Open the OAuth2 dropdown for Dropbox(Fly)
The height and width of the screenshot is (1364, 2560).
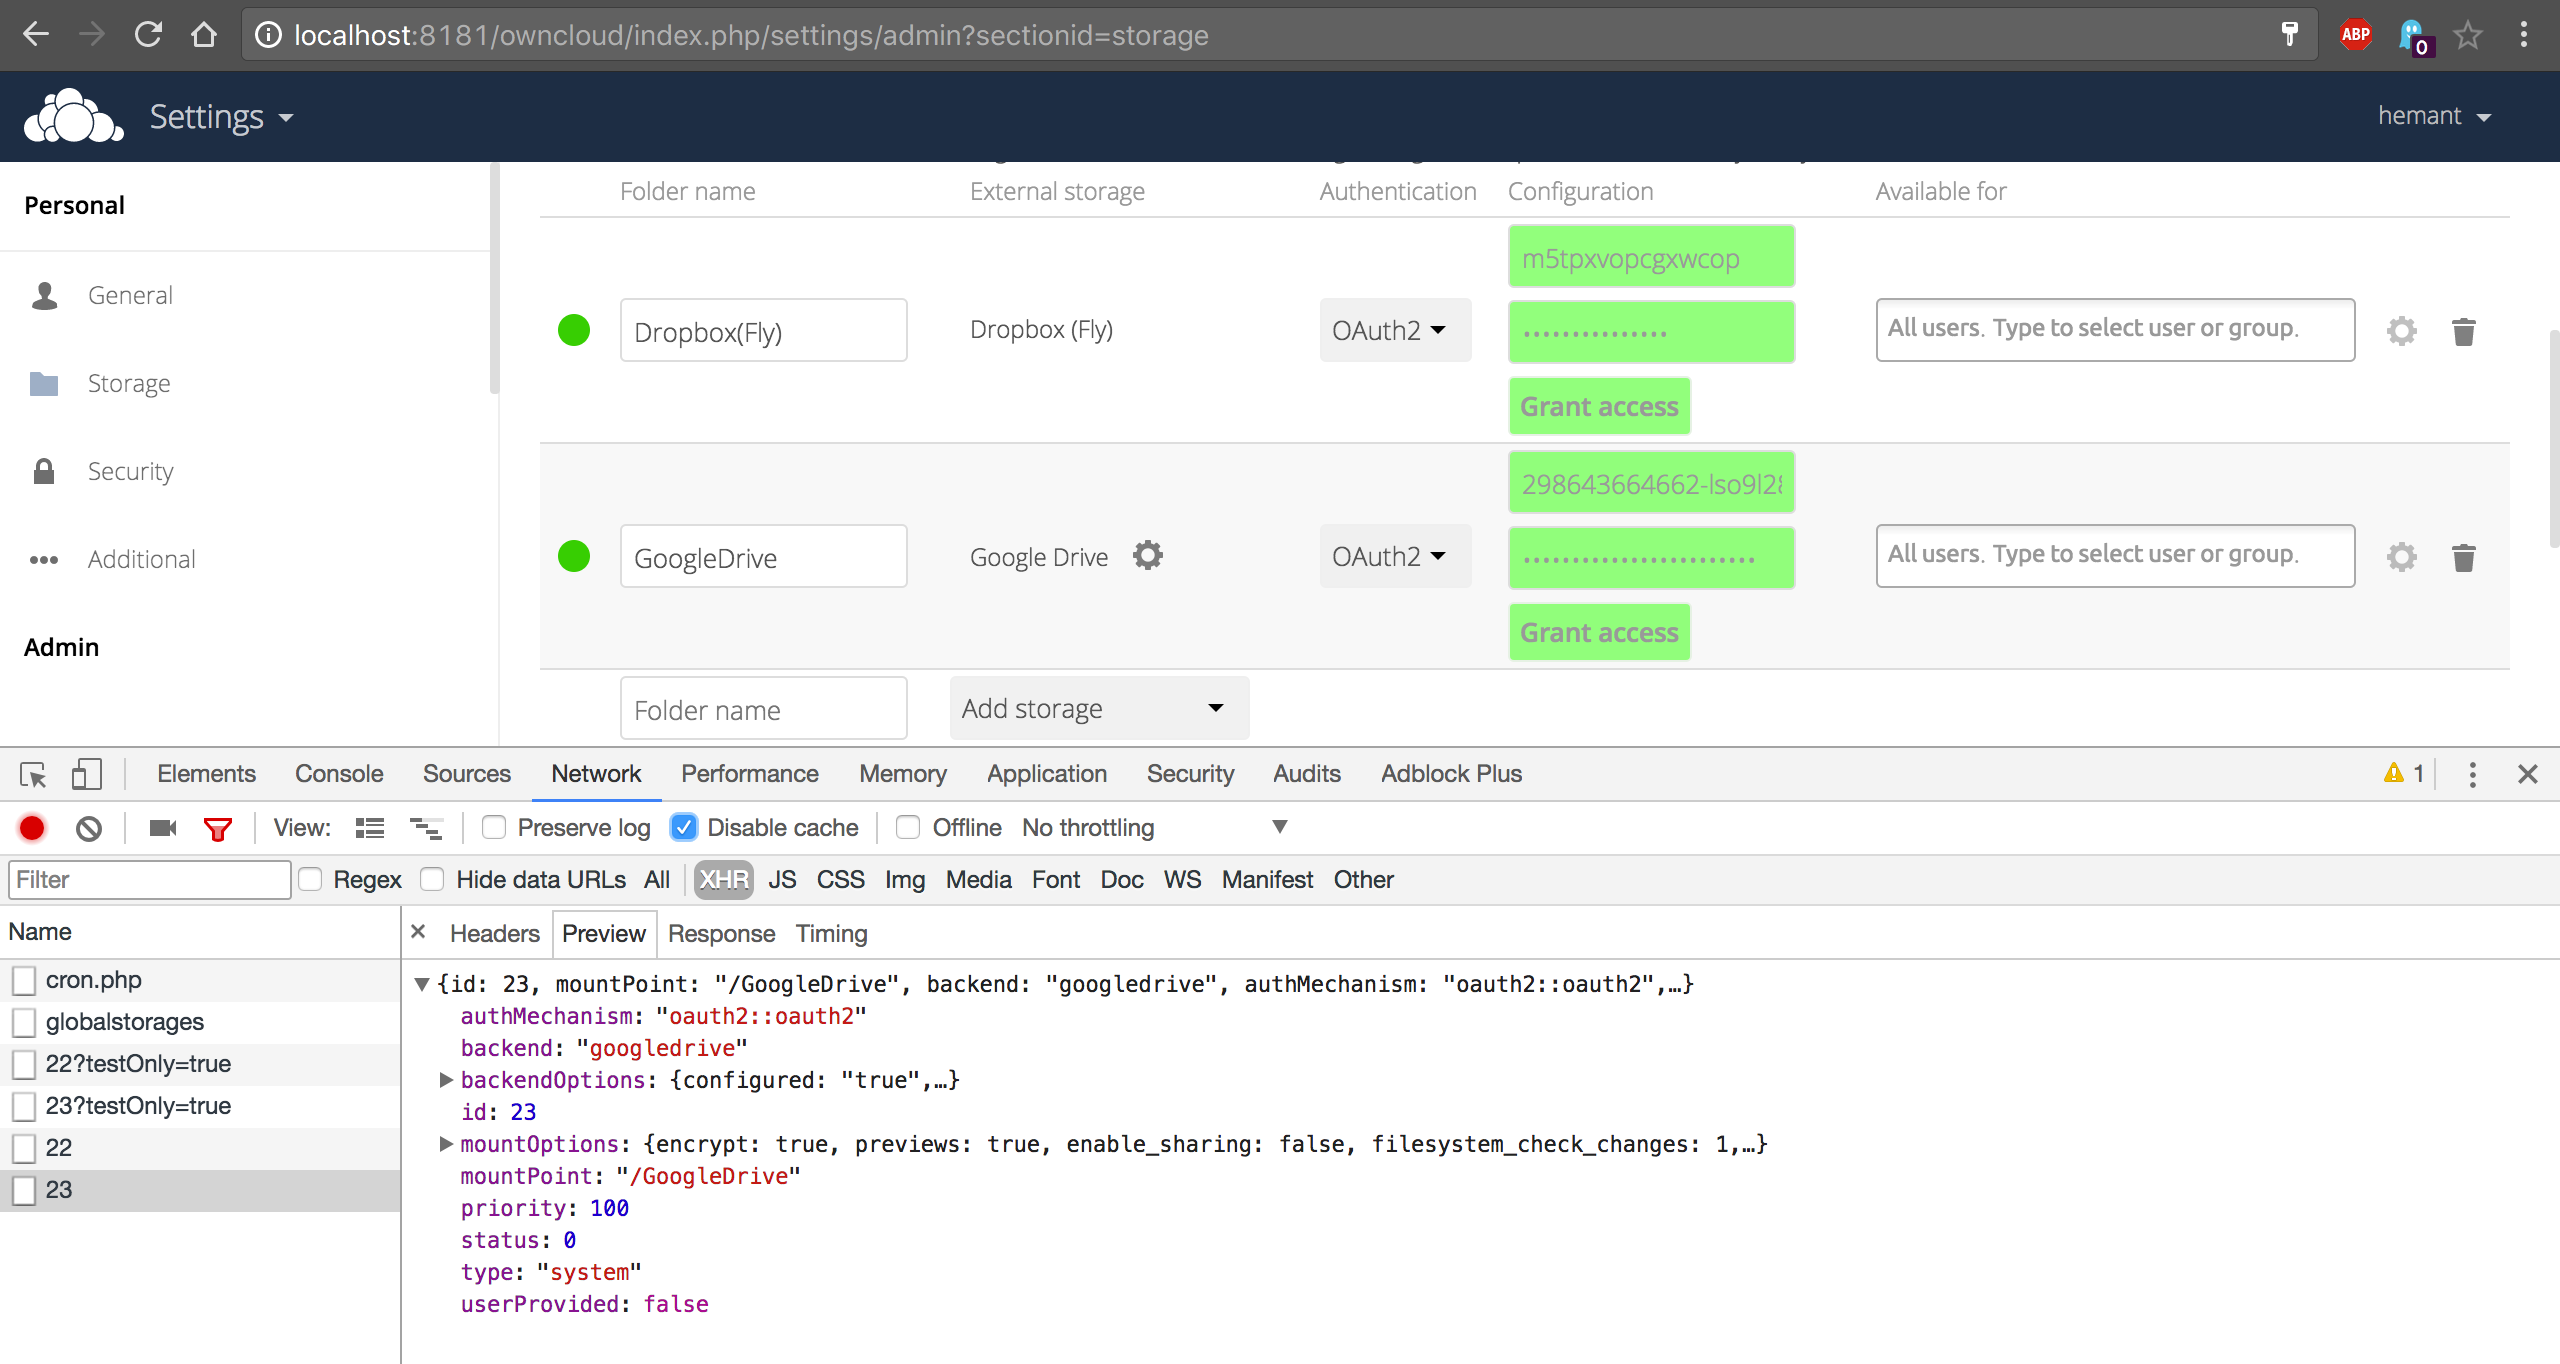[1394, 330]
